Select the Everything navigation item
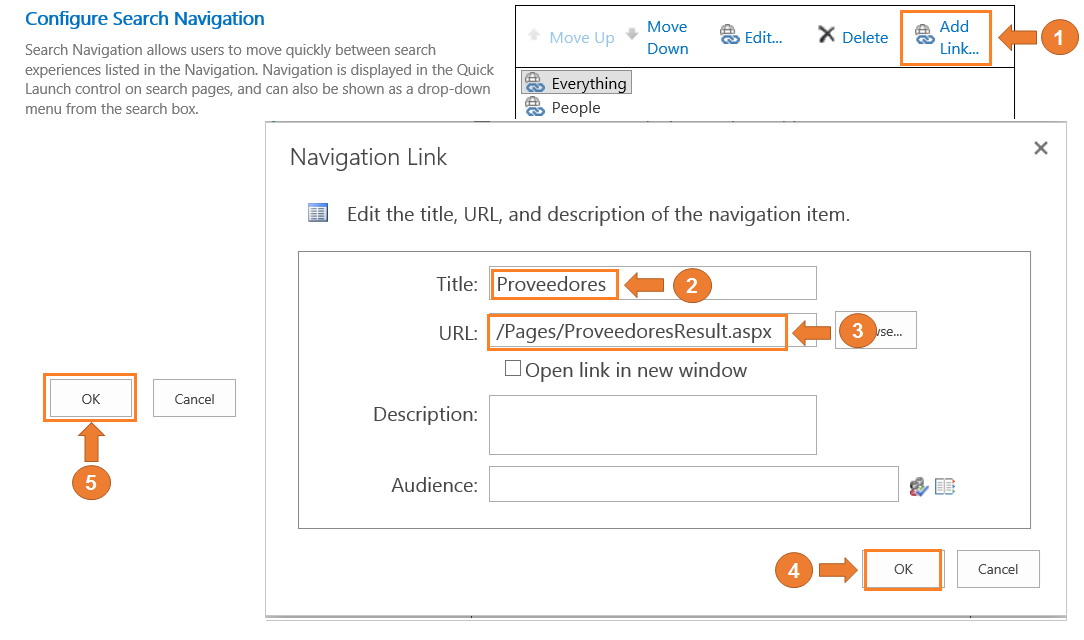This screenshot has width=1084, height=640. point(588,84)
